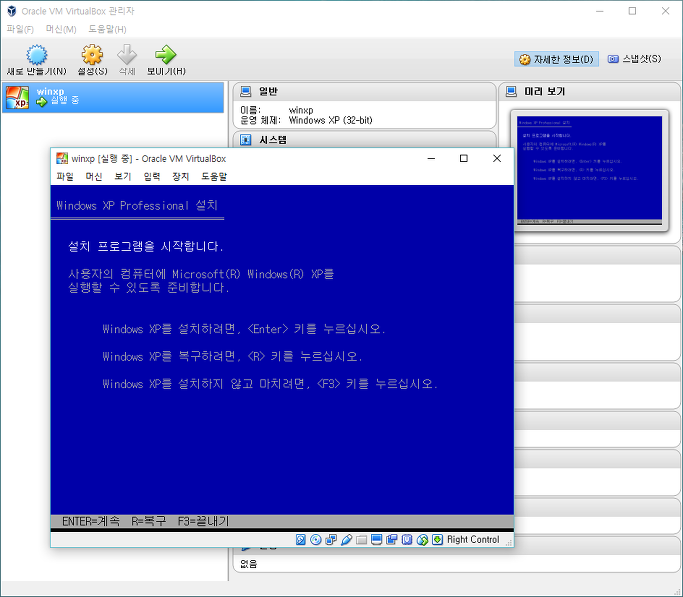Click the optical disc status icon

[x=316, y=540]
